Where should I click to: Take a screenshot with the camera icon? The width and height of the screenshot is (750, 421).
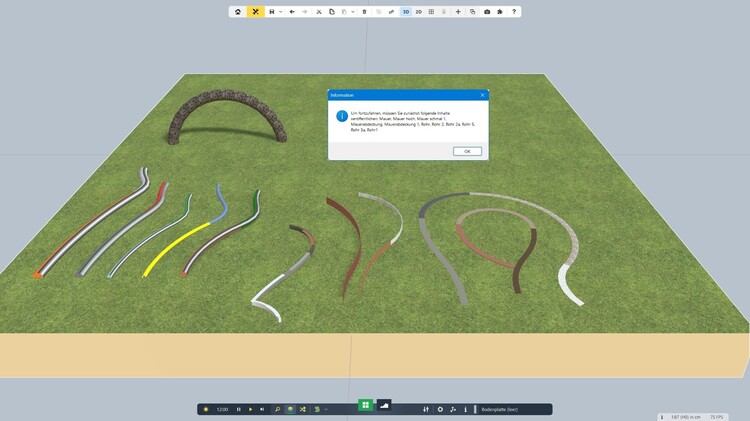click(487, 11)
